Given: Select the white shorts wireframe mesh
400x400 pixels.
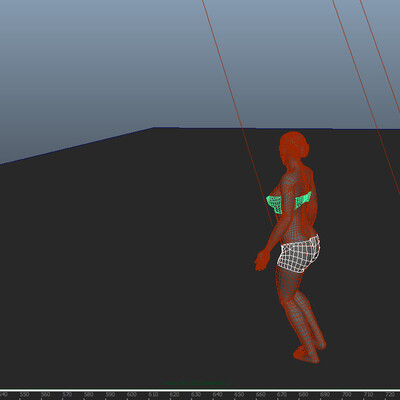Looking at the screenshot, I should point(299,254).
